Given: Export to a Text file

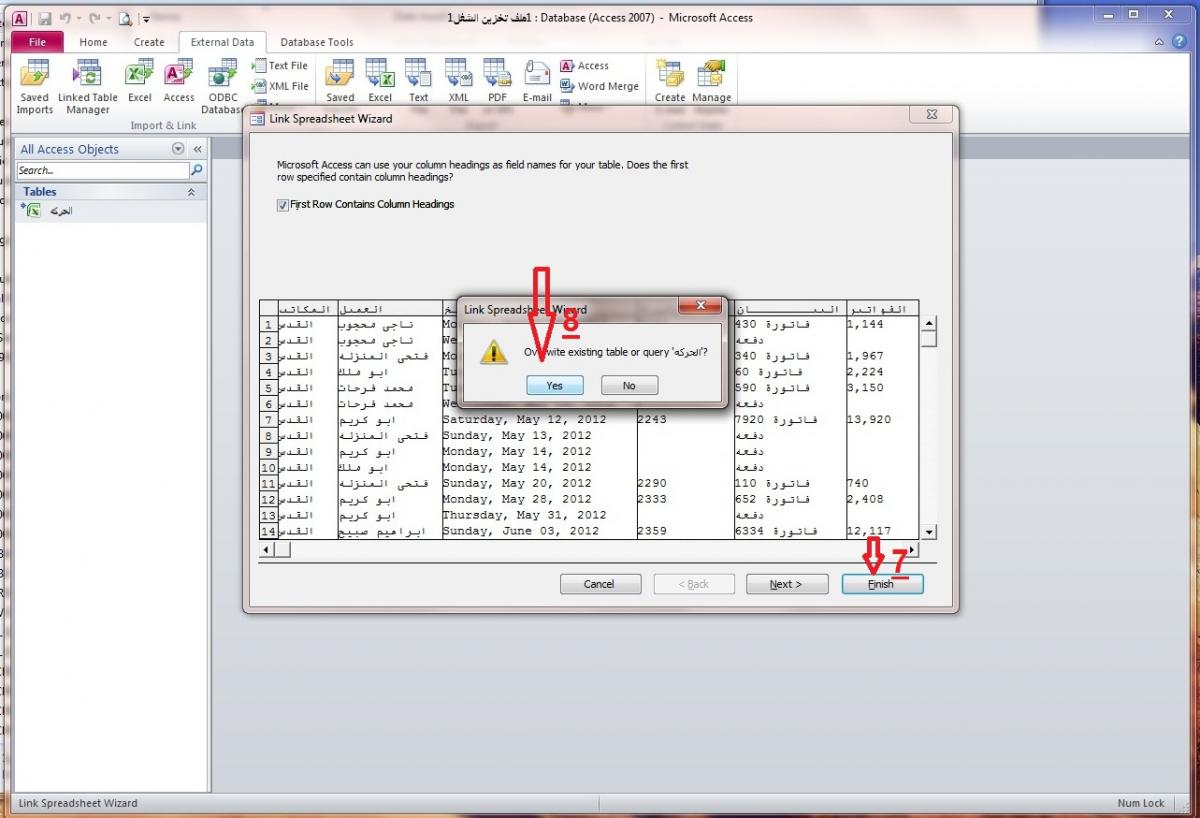Looking at the screenshot, I should 418,81.
